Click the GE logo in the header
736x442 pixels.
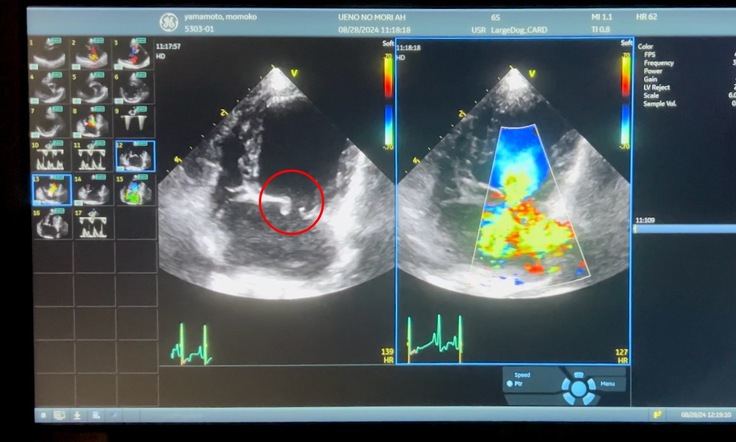168,22
